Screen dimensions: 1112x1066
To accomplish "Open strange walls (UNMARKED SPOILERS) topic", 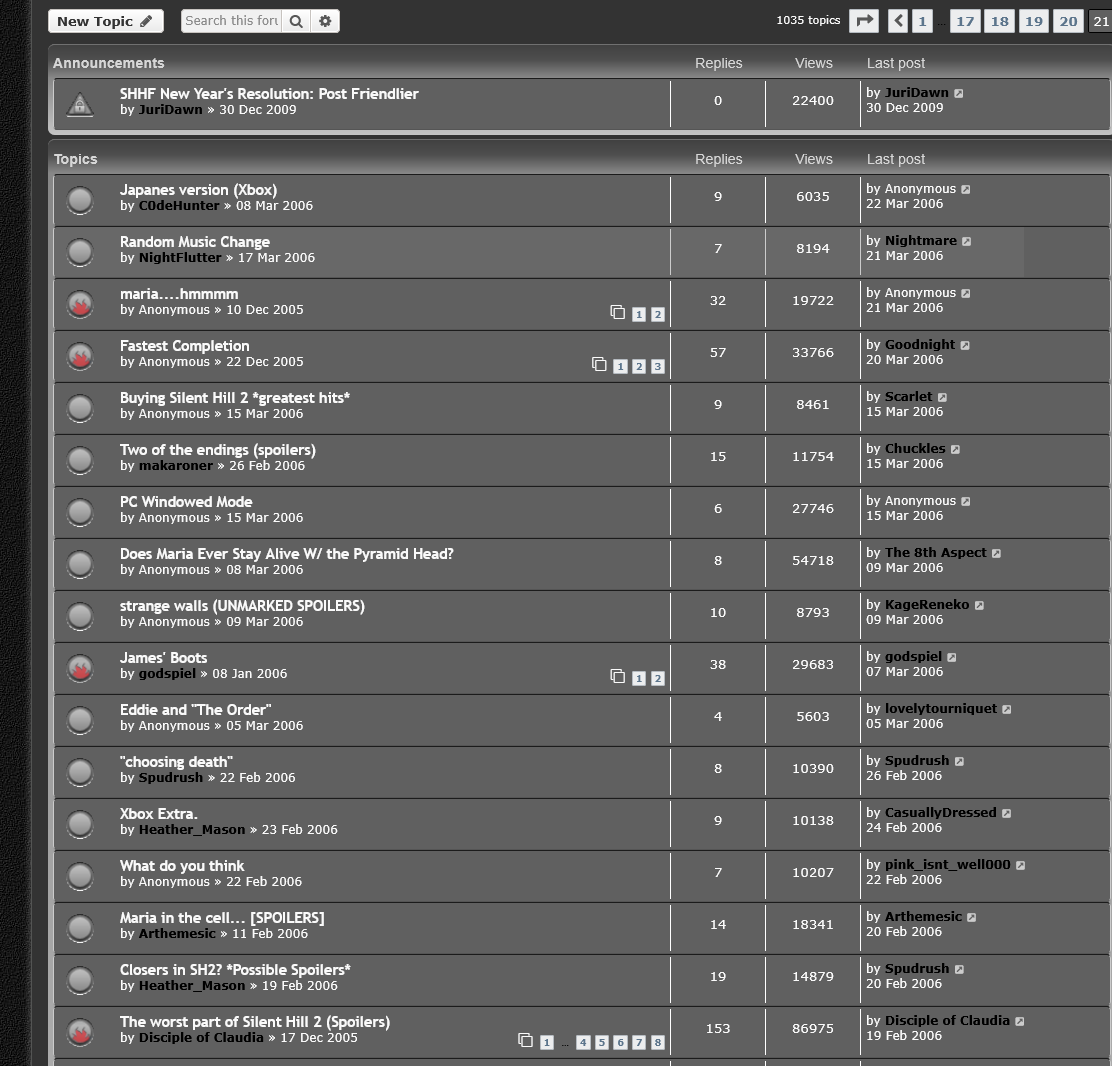I will point(242,606).
